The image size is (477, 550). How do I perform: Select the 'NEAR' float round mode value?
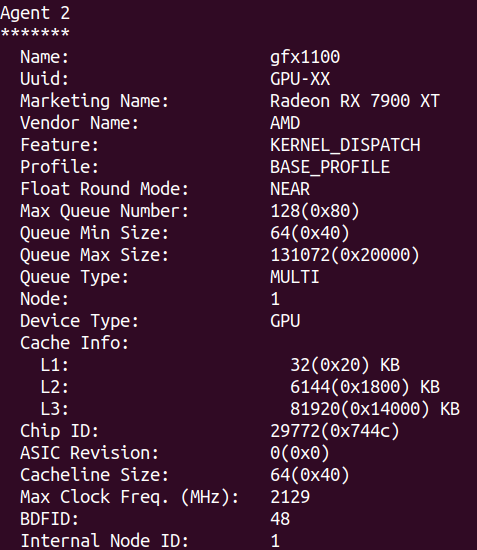290,189
